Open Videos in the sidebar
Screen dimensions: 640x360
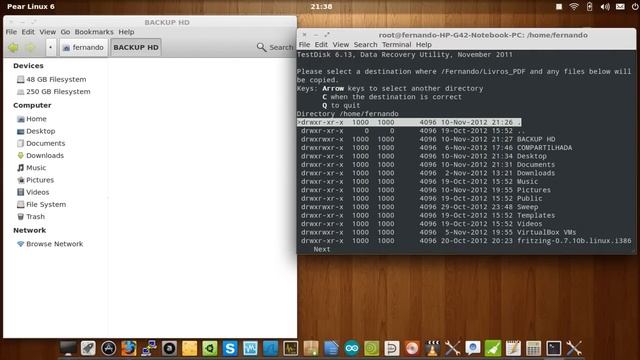tap(33, 192)
